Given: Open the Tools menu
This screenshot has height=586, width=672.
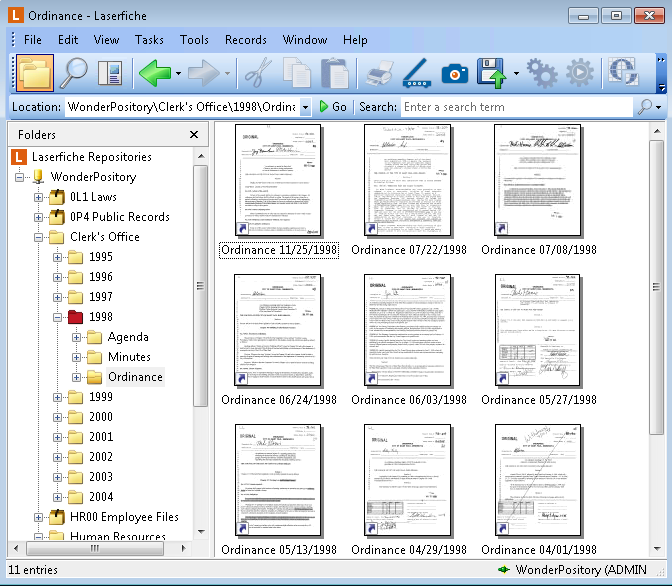Looking at the screenshot, I should (x=194, y=40).
